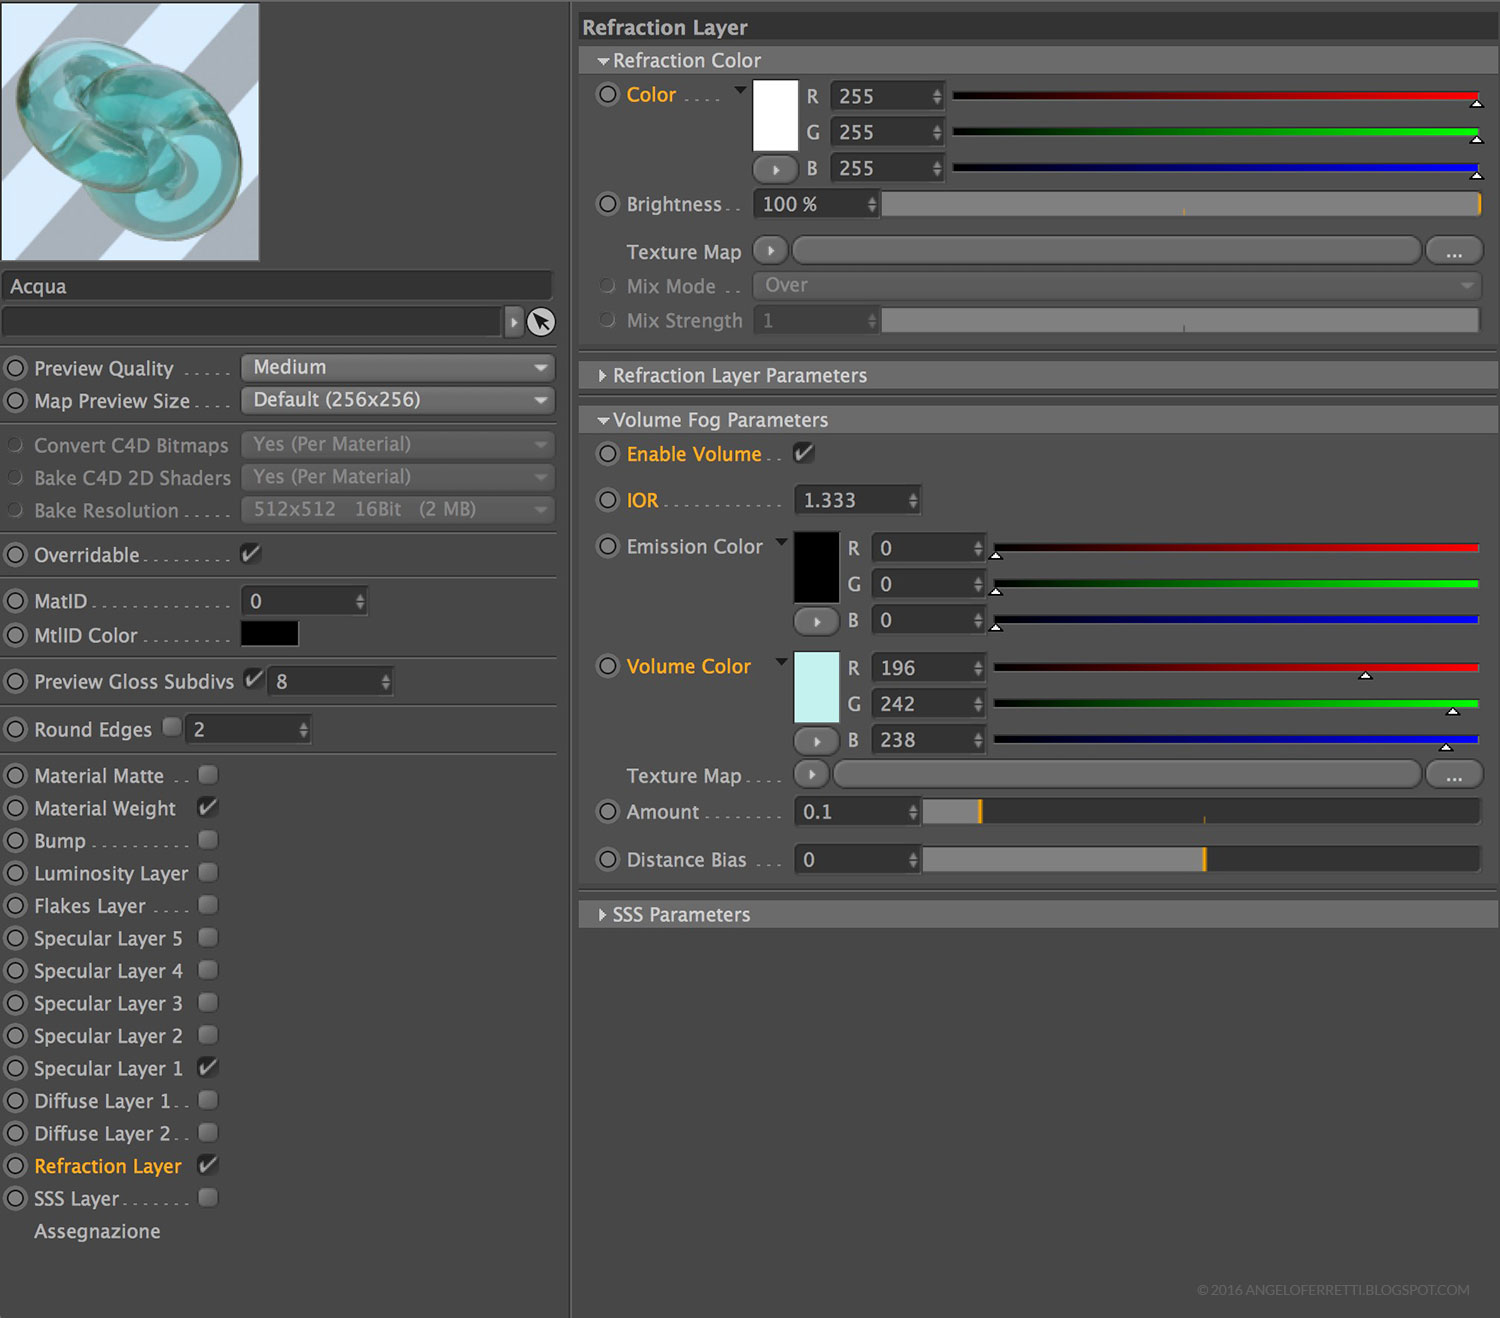
Task: Open Volume Texture Map arrow button
Action: tap(811, 774)
